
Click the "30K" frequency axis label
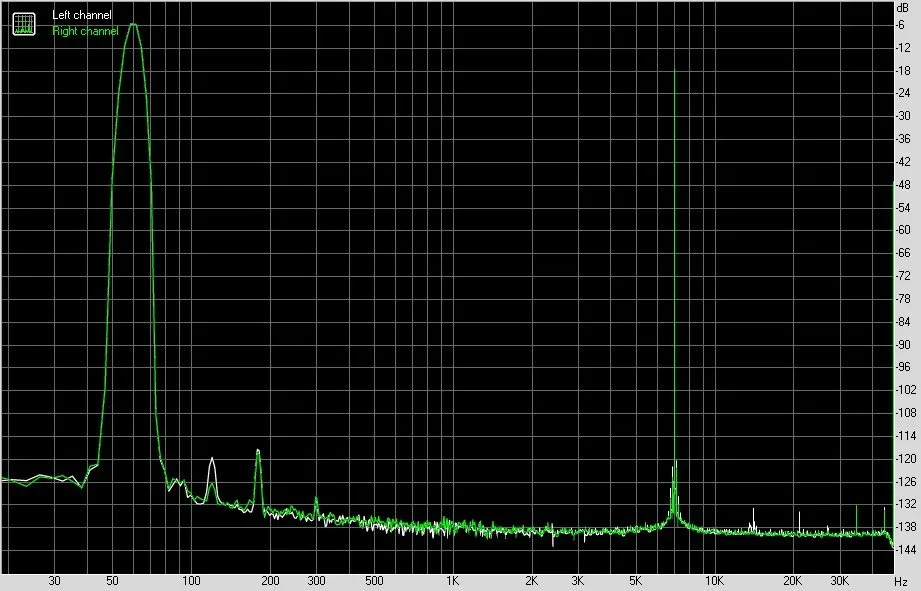[839, 581]
